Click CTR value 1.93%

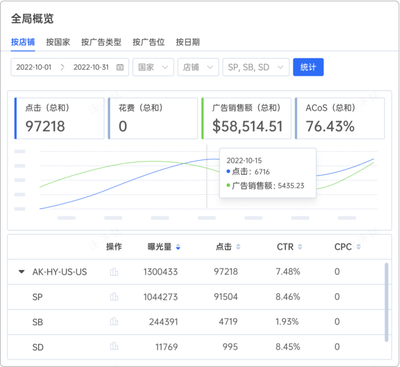[x=287, y=322]
